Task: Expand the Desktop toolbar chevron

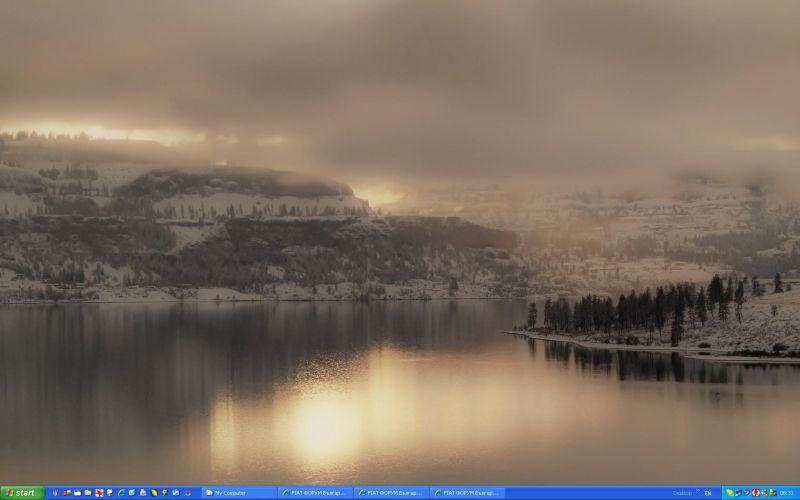Action: pos(695,493)
